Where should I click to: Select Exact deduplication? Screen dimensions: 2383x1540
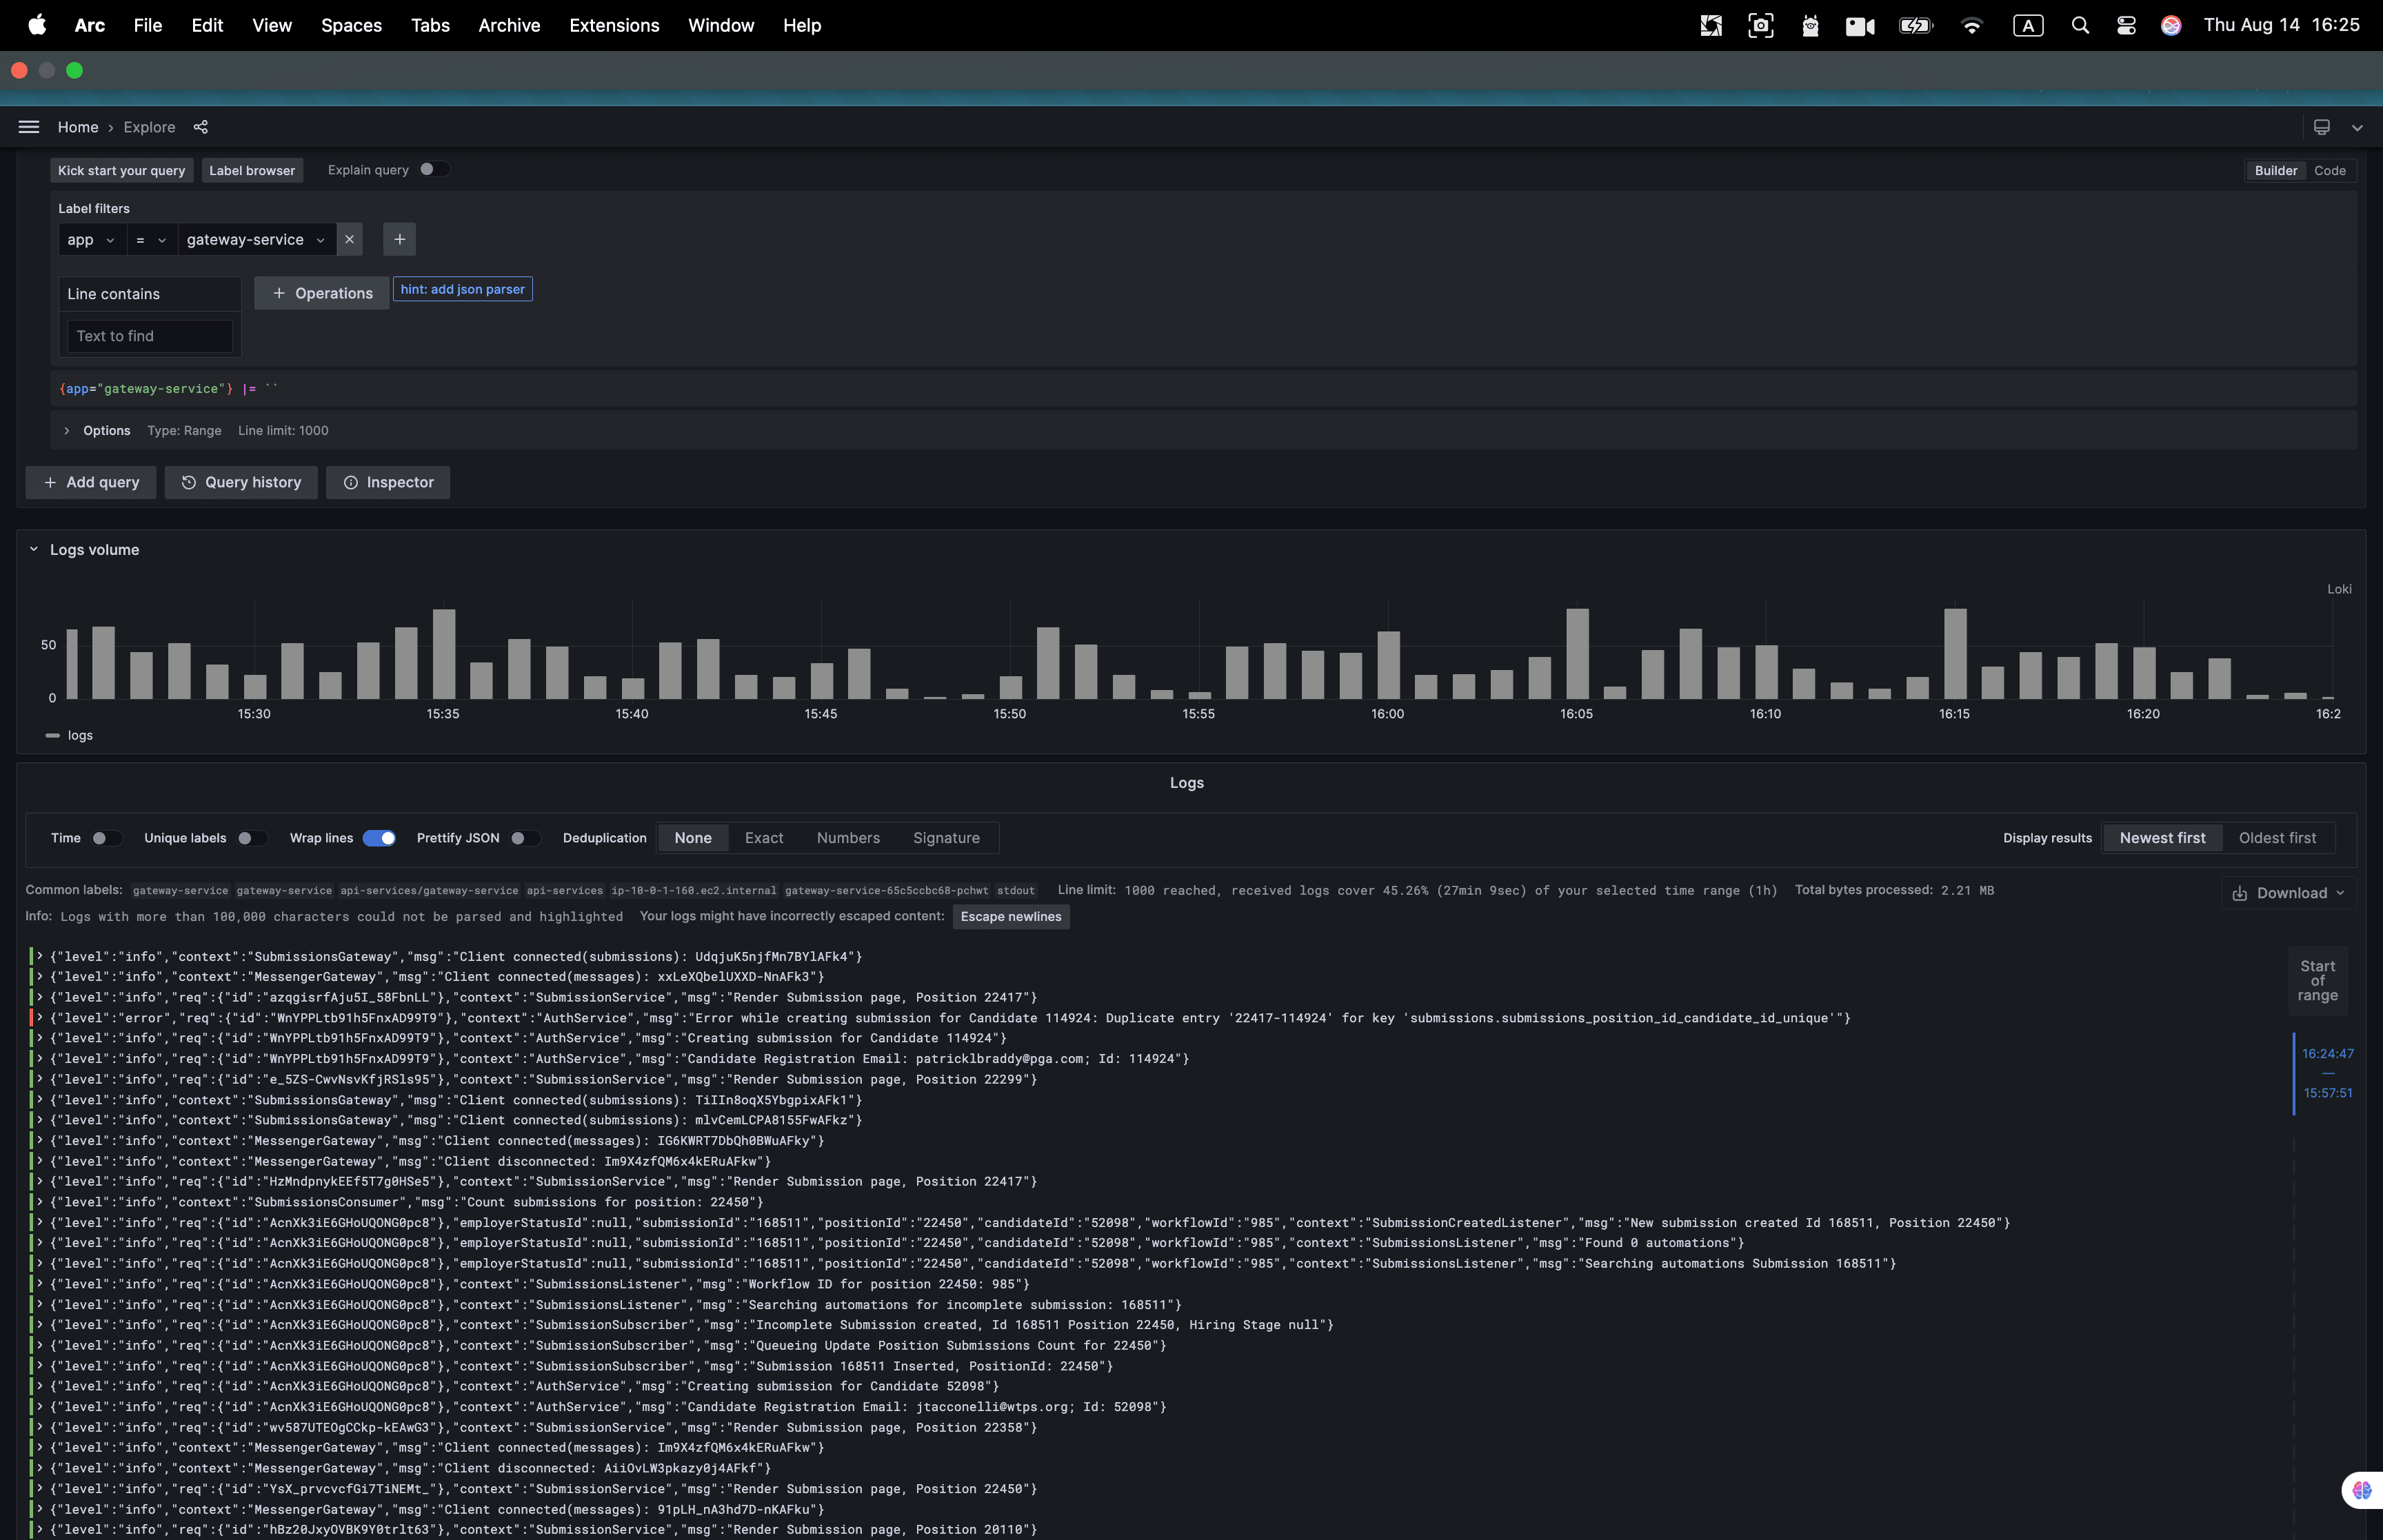tap(763, 838)
